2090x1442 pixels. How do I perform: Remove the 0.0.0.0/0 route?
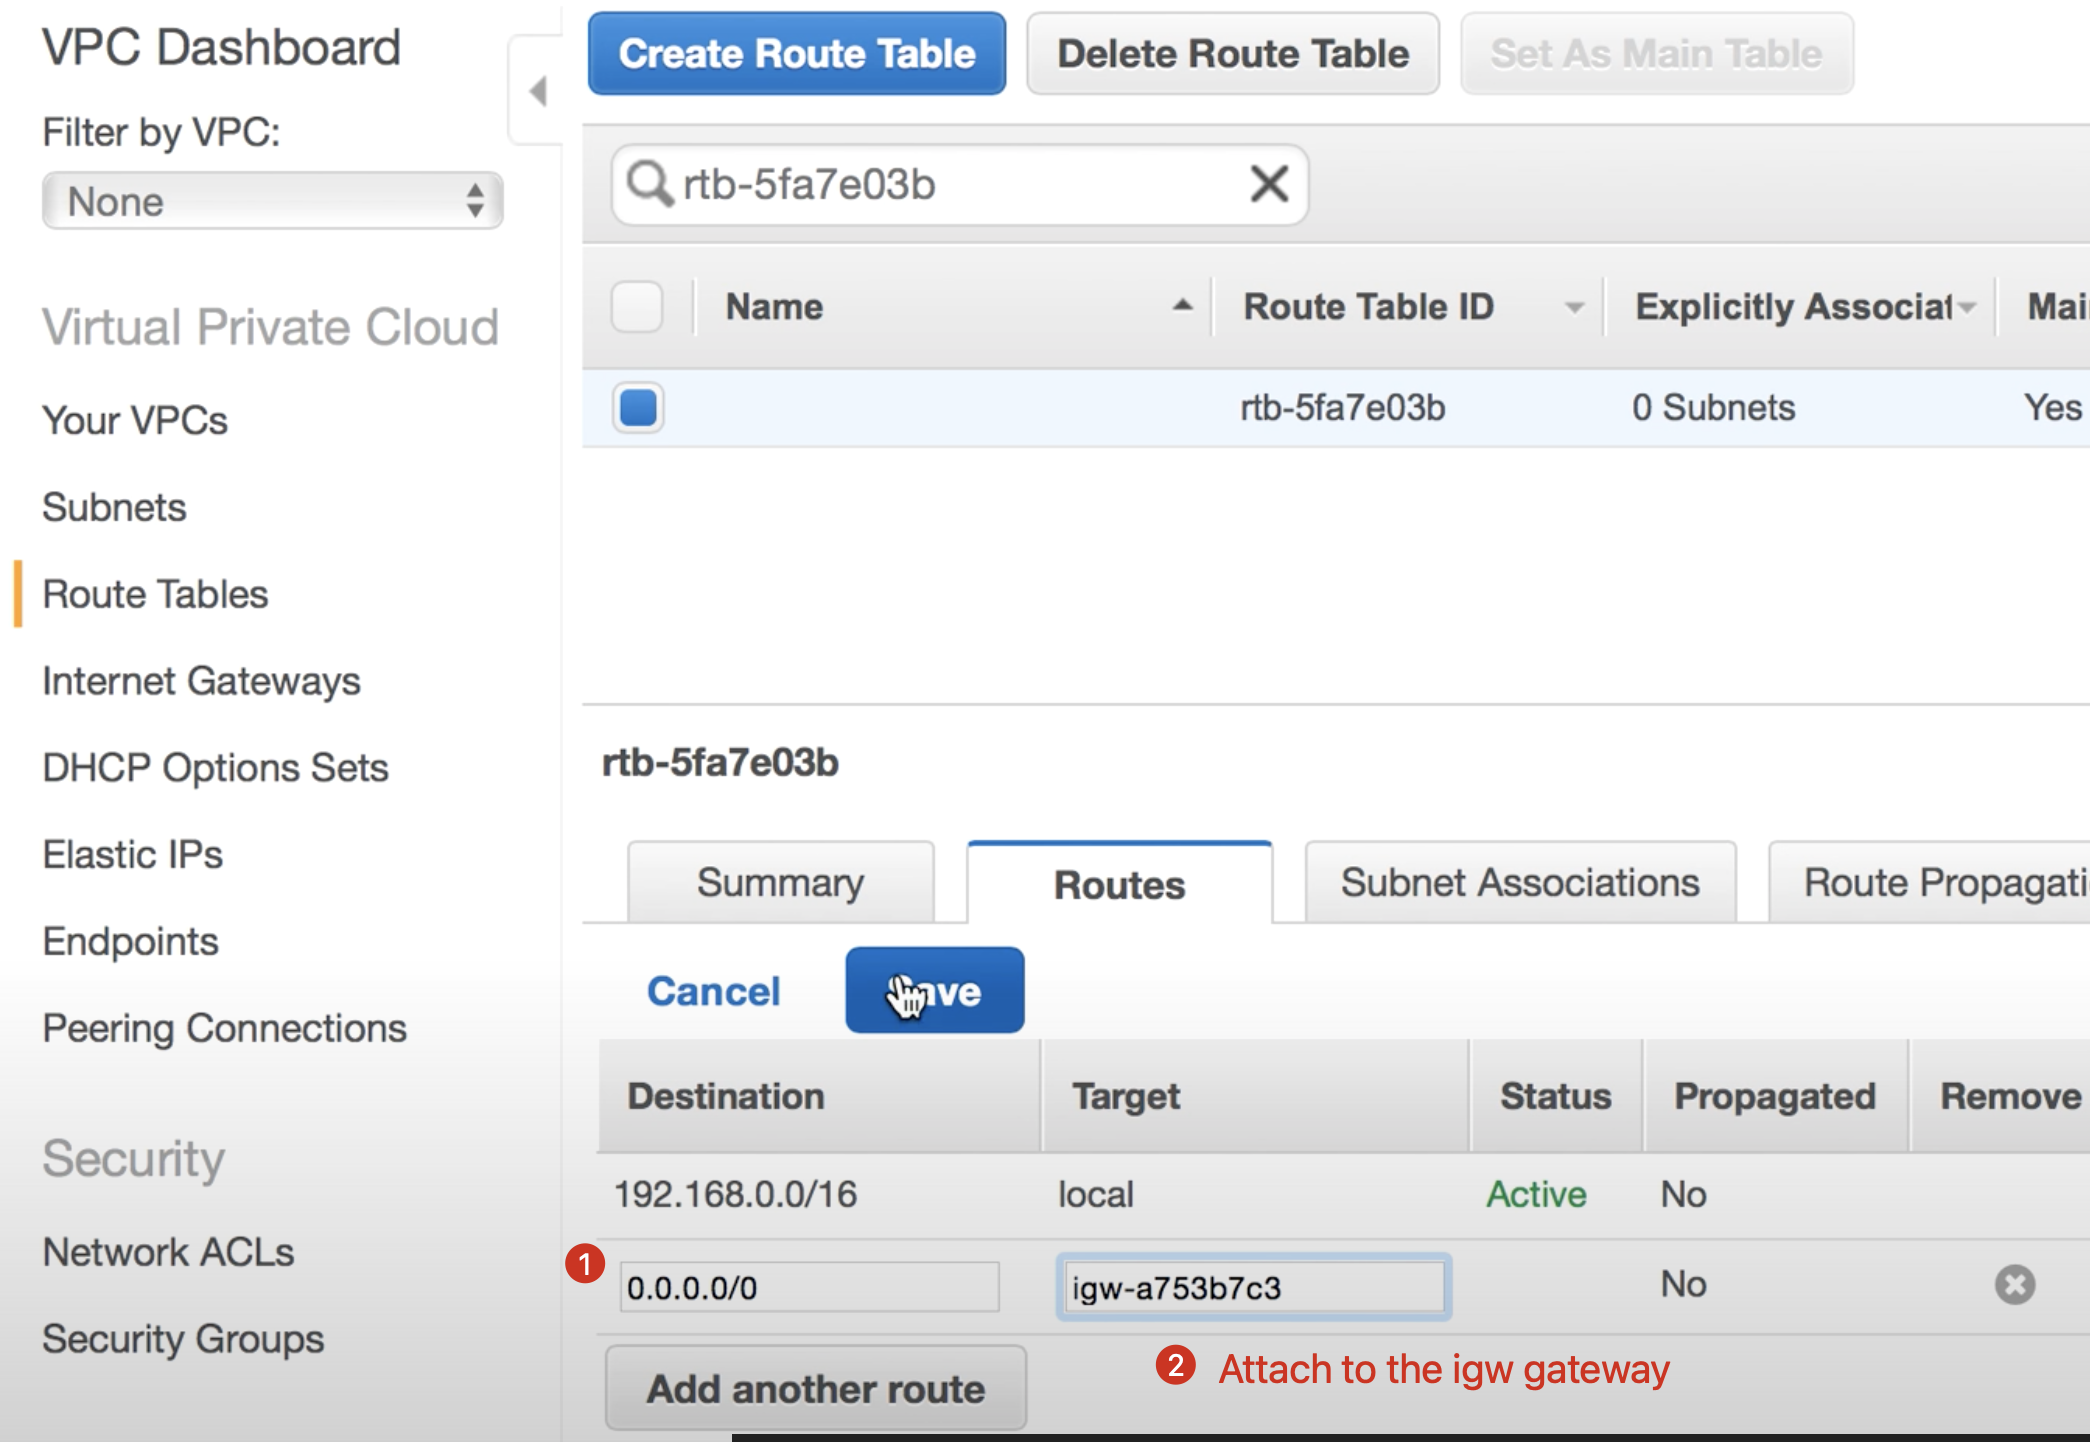point(2014,1285)
